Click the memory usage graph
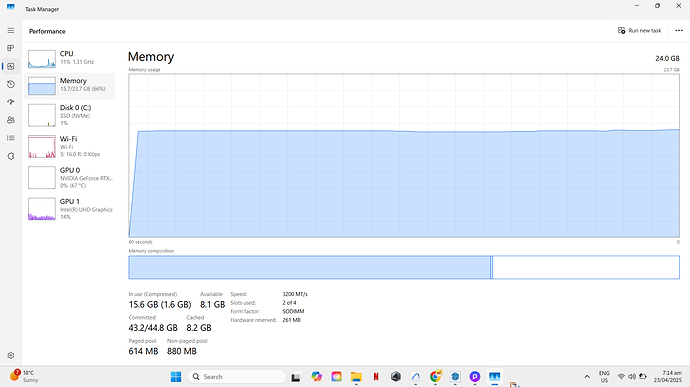The image size is (690, 387). (404, 156)
